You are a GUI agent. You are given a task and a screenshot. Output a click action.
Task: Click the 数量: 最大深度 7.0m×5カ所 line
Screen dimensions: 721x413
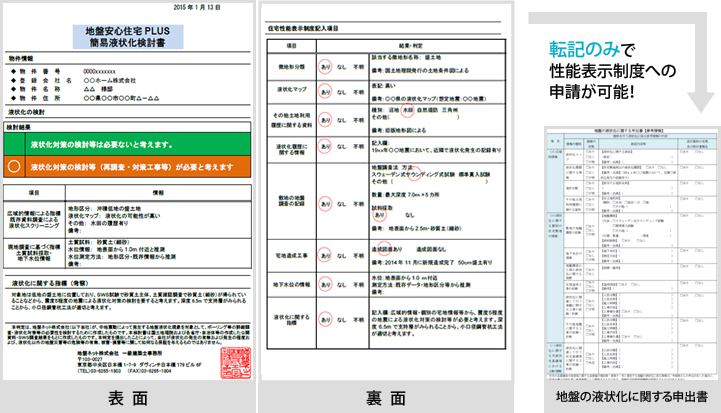405,195
